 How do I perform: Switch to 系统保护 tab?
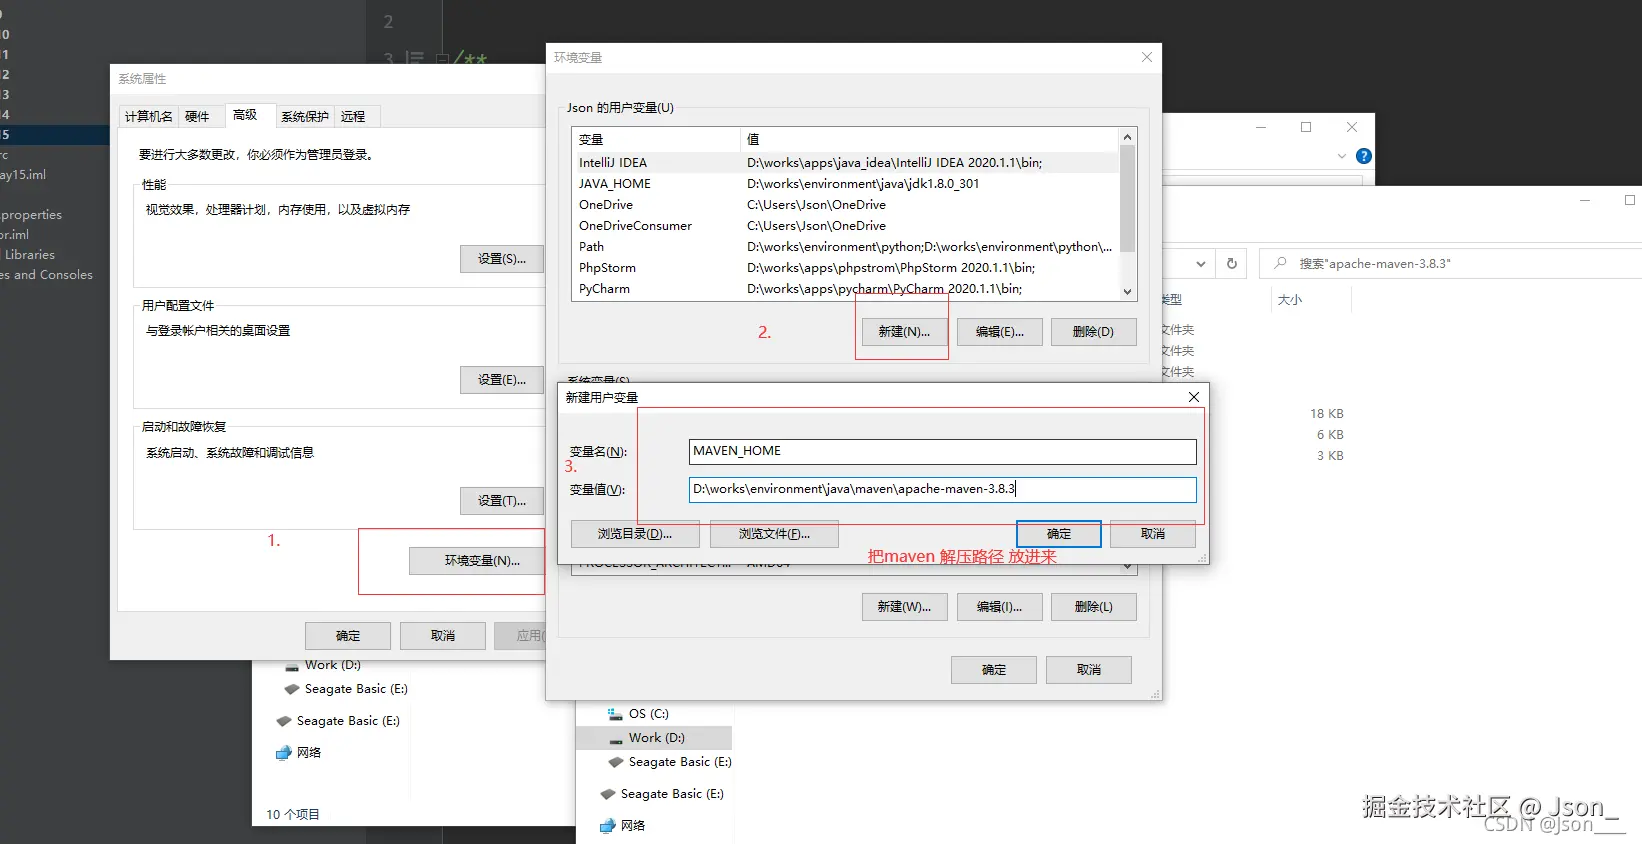pos(304,117)
